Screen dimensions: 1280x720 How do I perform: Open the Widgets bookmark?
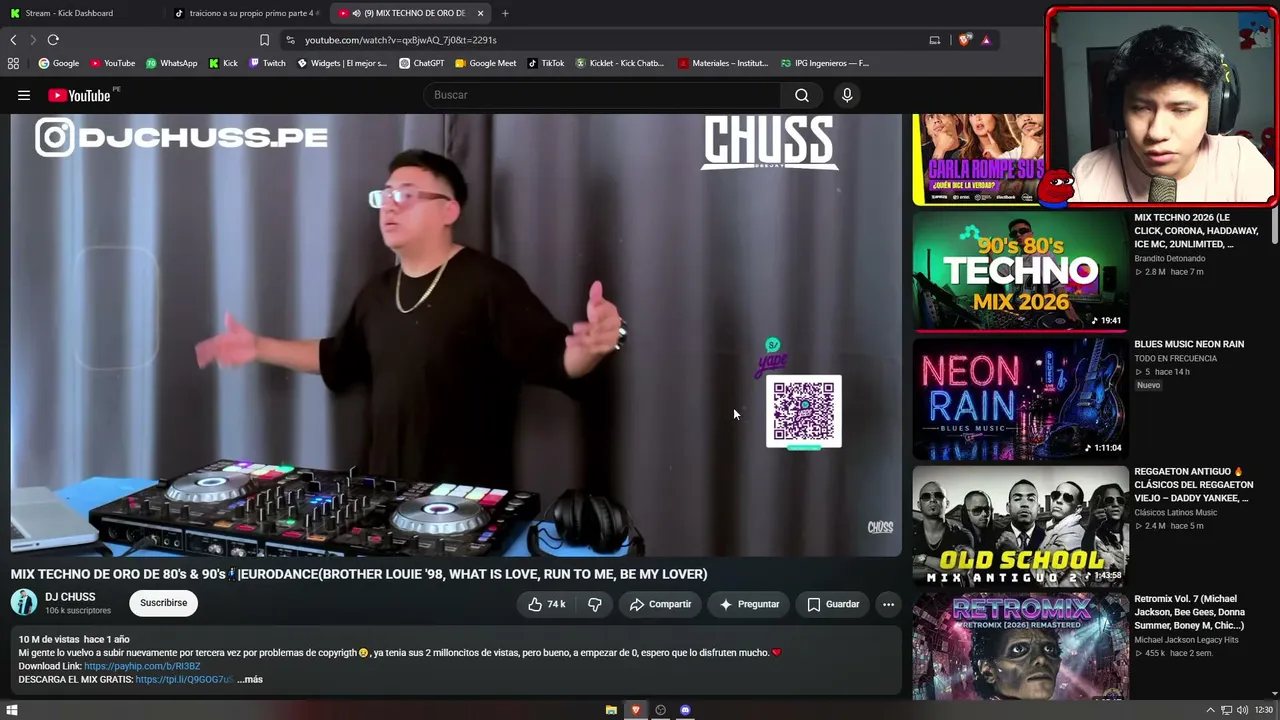(342, 63)
